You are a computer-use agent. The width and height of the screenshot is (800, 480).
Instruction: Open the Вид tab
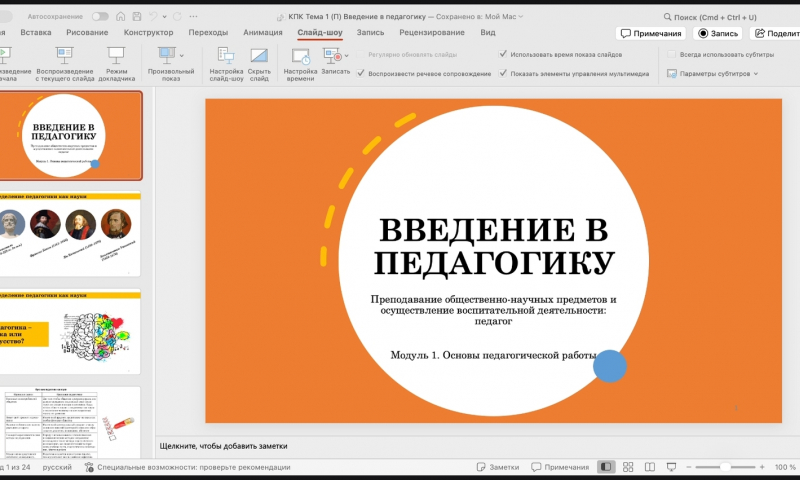pyautogui.click(x=488, y=32)
